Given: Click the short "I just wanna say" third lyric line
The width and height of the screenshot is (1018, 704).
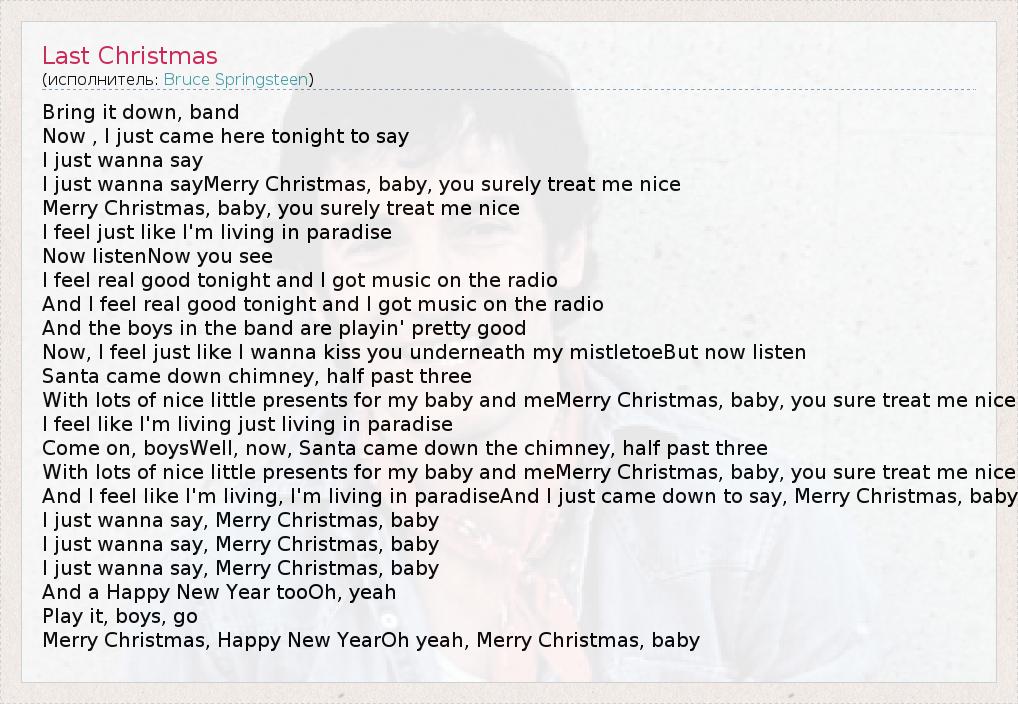Looking at the screenshot, I should pyautogui.click(x=123, y=160).
